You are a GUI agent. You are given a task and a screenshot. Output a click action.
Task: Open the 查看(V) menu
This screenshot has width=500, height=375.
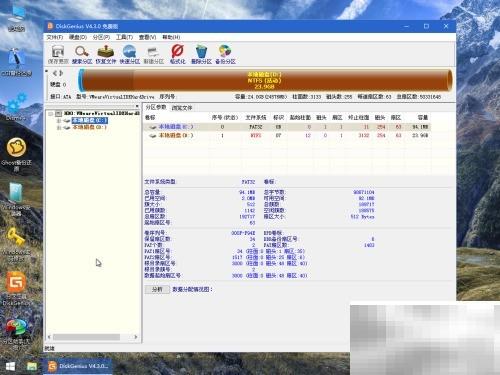(147, 37)
